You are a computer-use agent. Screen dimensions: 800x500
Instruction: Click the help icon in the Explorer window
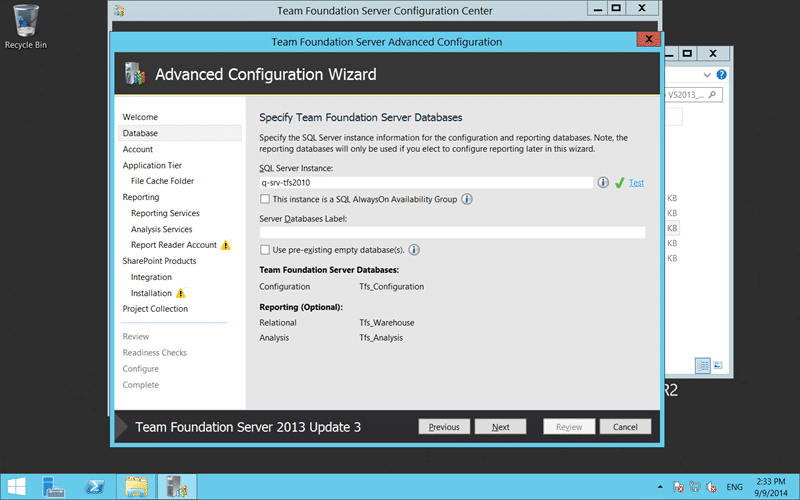pyautogui.click(x=721, y=74)
